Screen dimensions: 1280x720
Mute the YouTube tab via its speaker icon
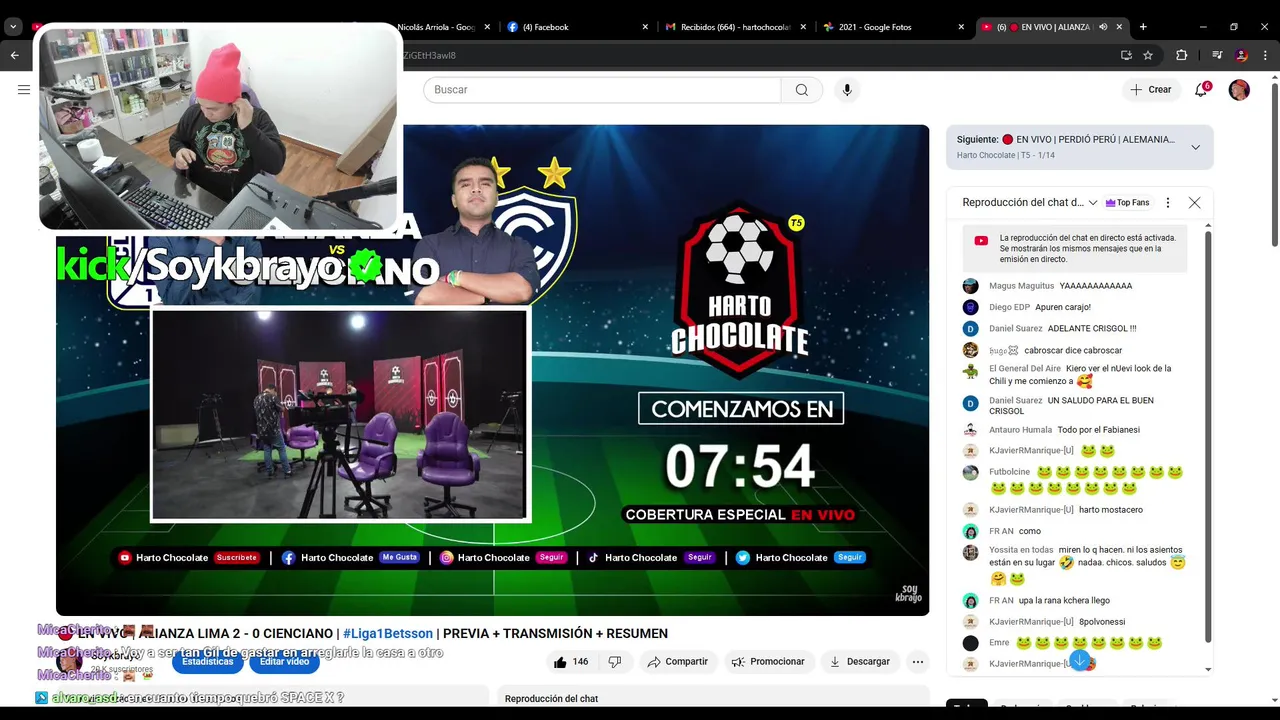pos(1103,27)
